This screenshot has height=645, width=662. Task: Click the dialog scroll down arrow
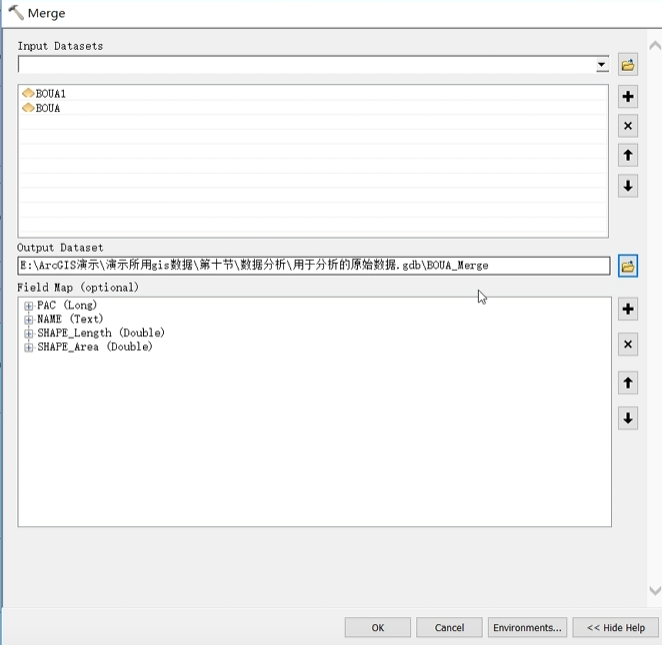[x=655, y=591]
